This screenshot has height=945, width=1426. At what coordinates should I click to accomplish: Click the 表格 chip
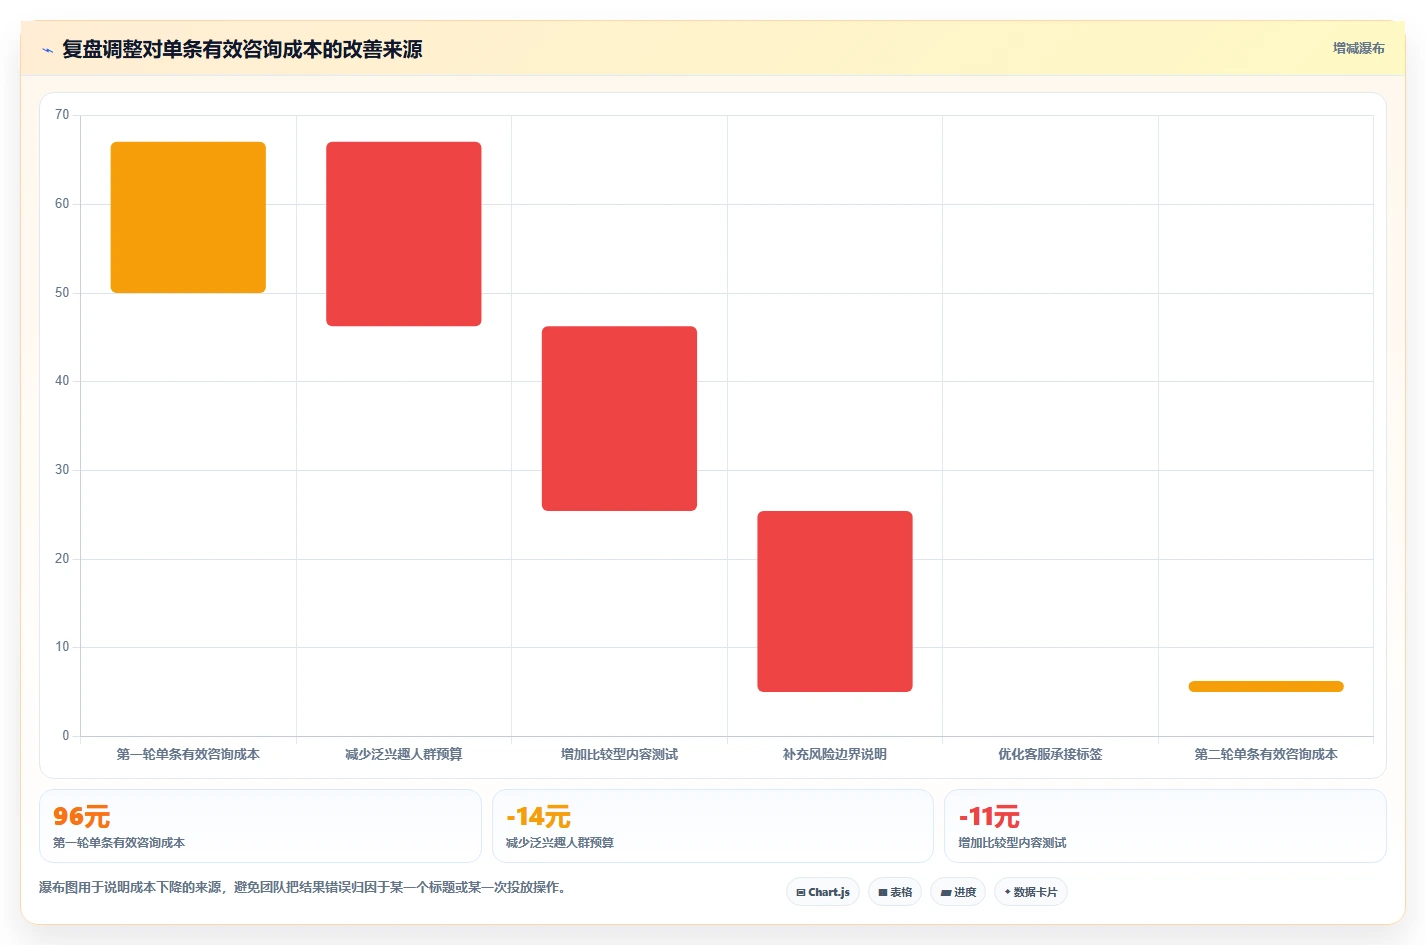coord(895,892)
